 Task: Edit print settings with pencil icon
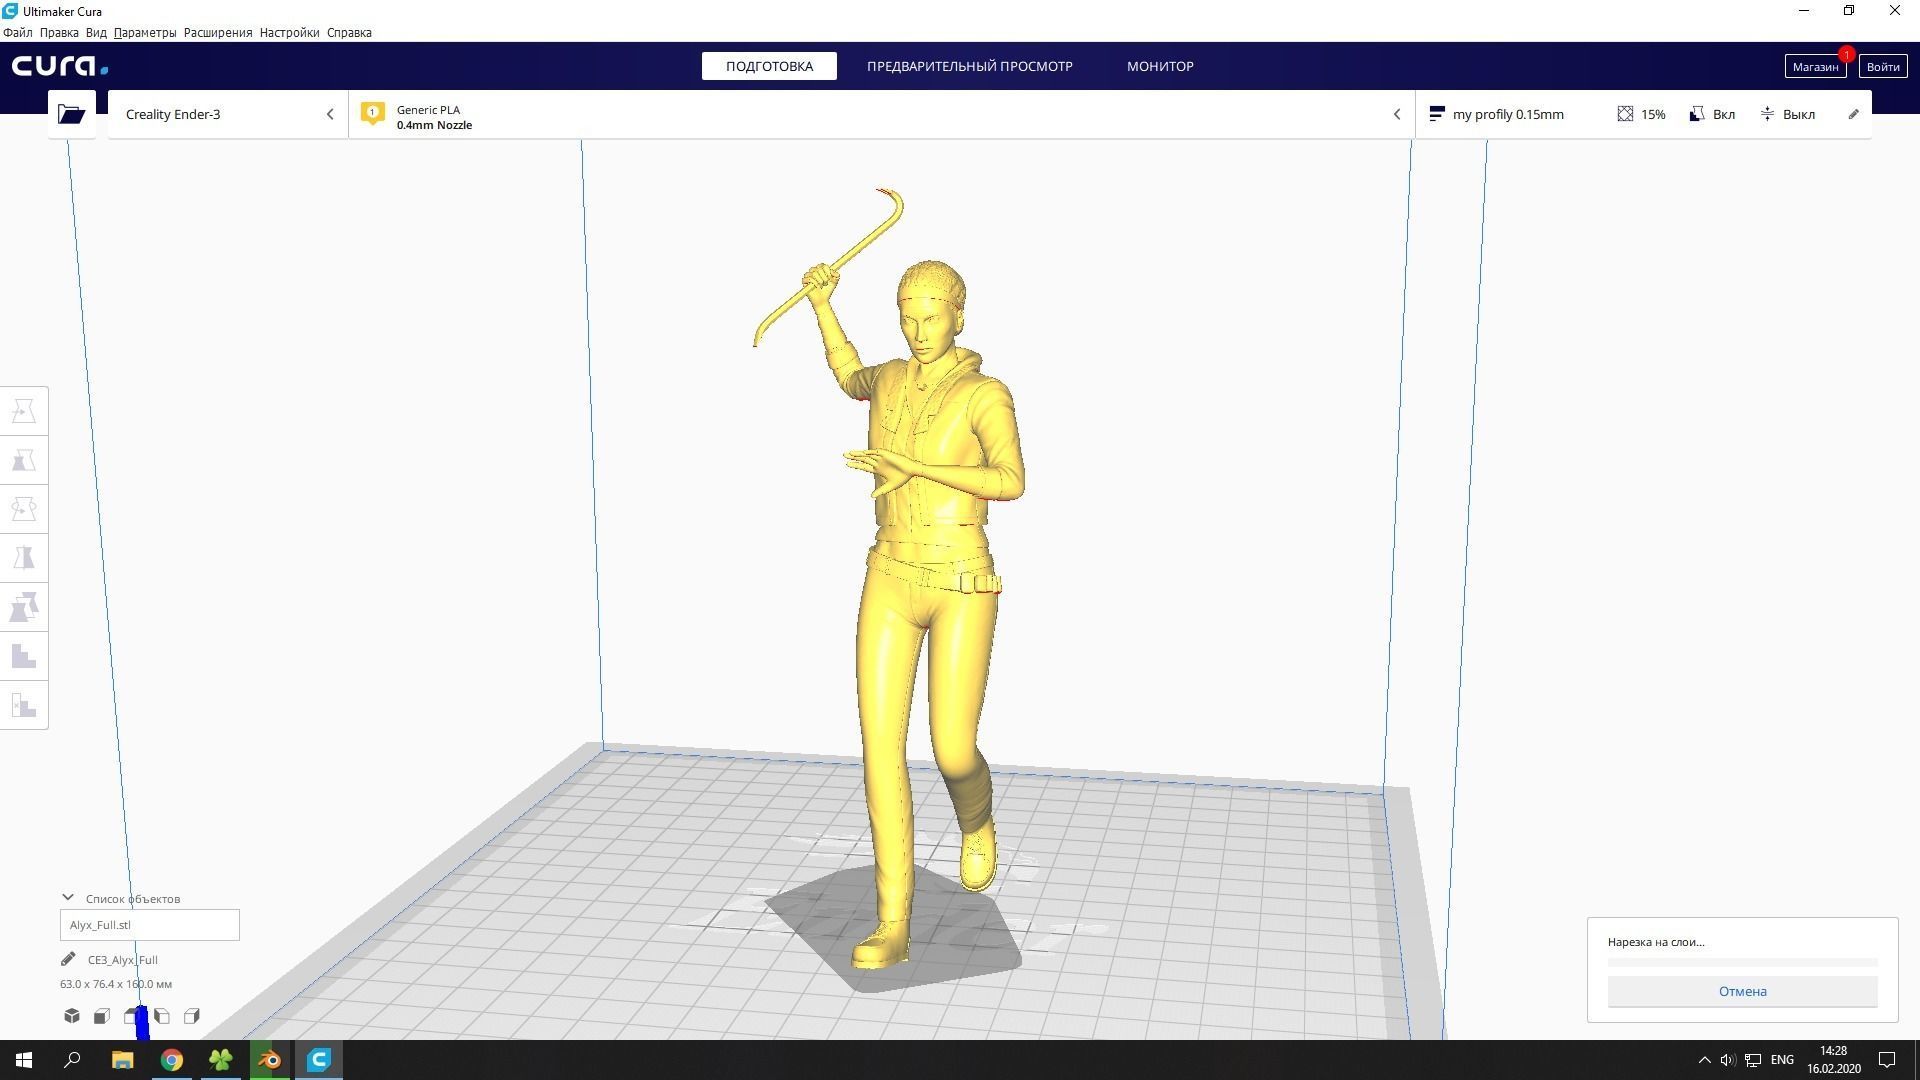pos(1853,114)
